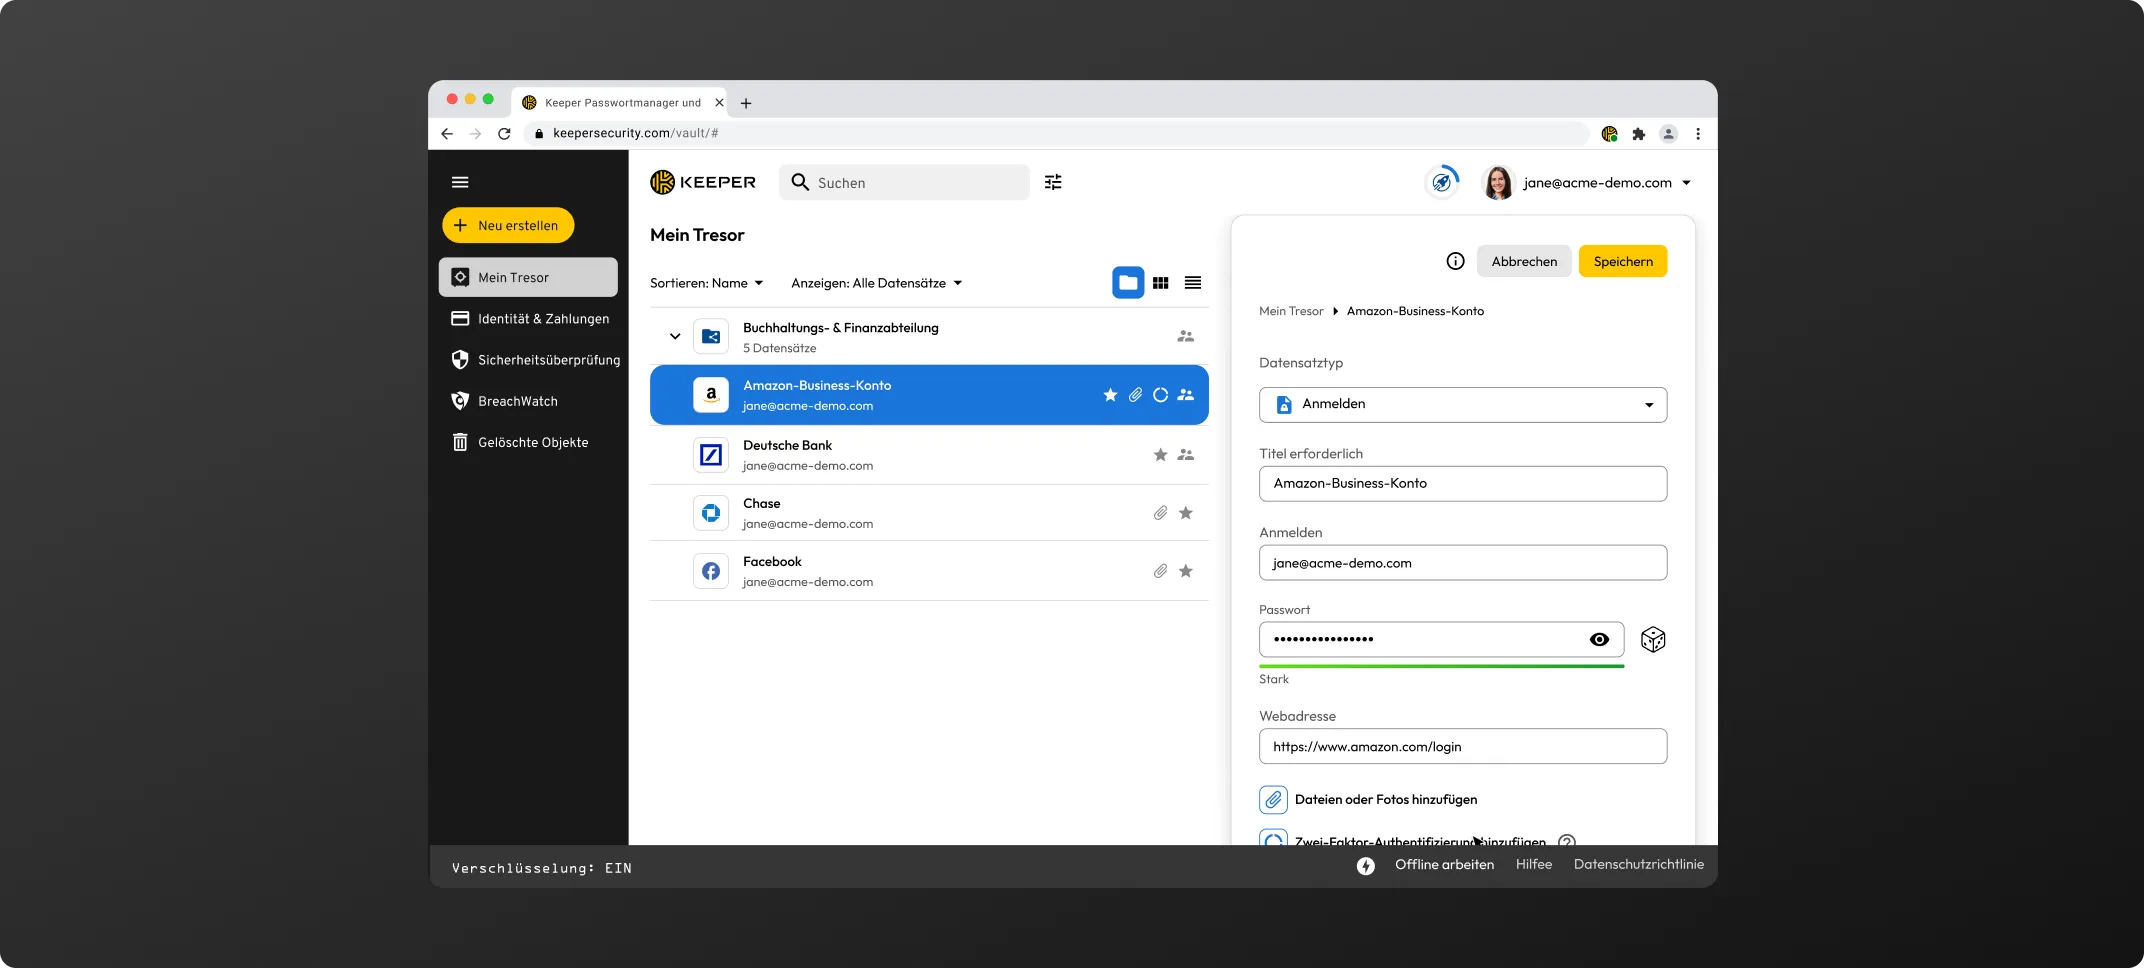Click the Passwort input field
Screen dimensions: 2144x968
pos(1441,640)
